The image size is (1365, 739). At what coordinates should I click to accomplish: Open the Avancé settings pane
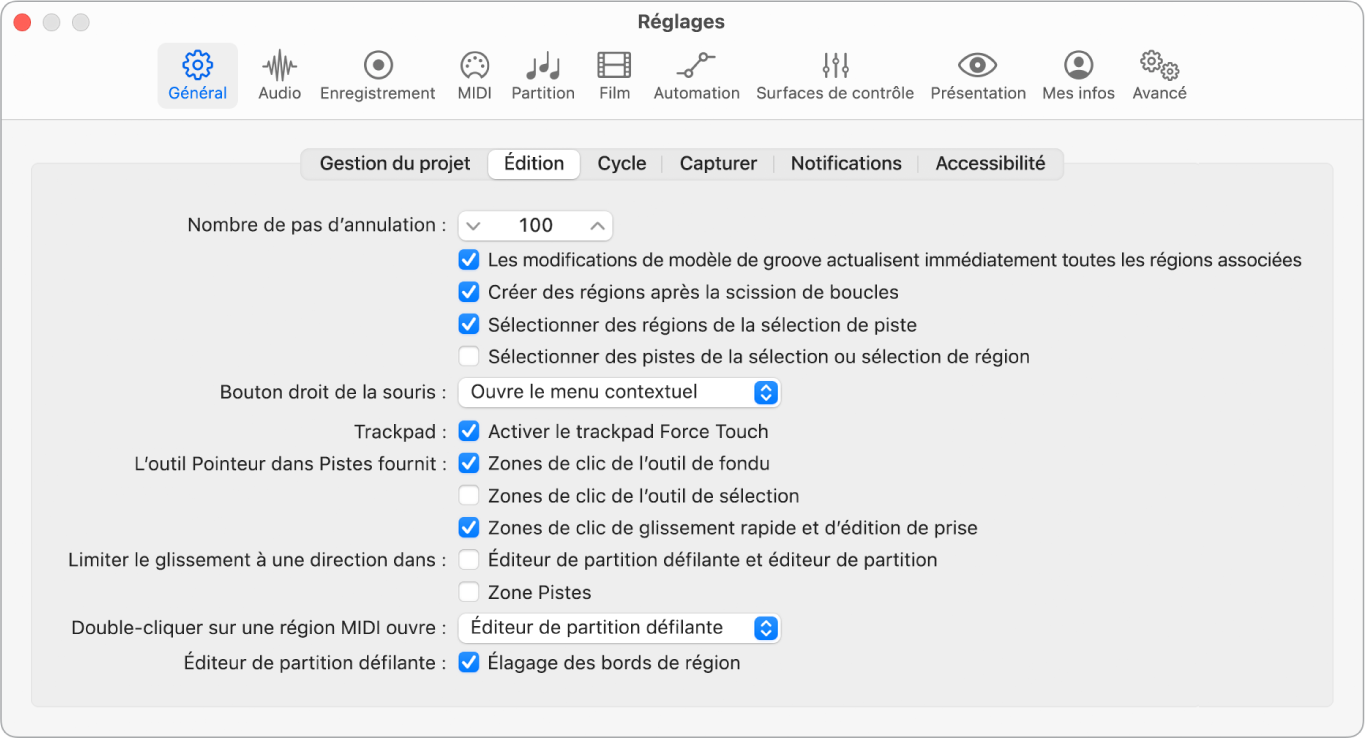click(1158, 75)
